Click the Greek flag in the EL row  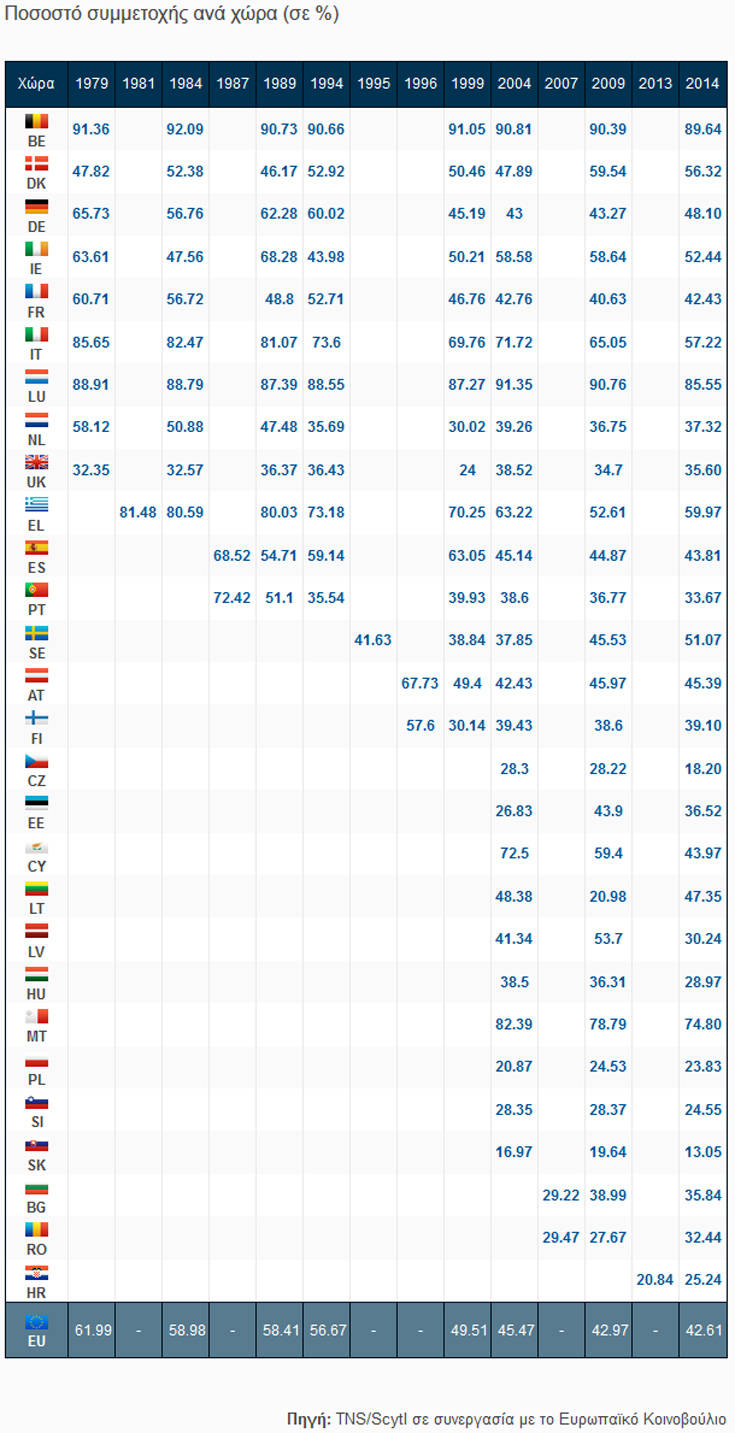pos(36,504)
